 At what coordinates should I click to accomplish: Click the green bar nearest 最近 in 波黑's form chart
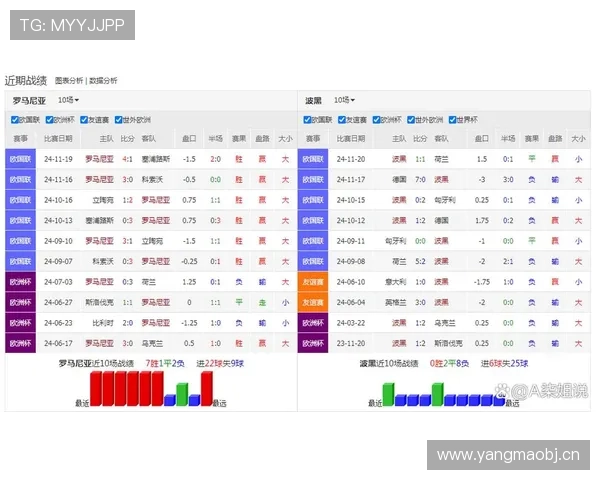388,394
